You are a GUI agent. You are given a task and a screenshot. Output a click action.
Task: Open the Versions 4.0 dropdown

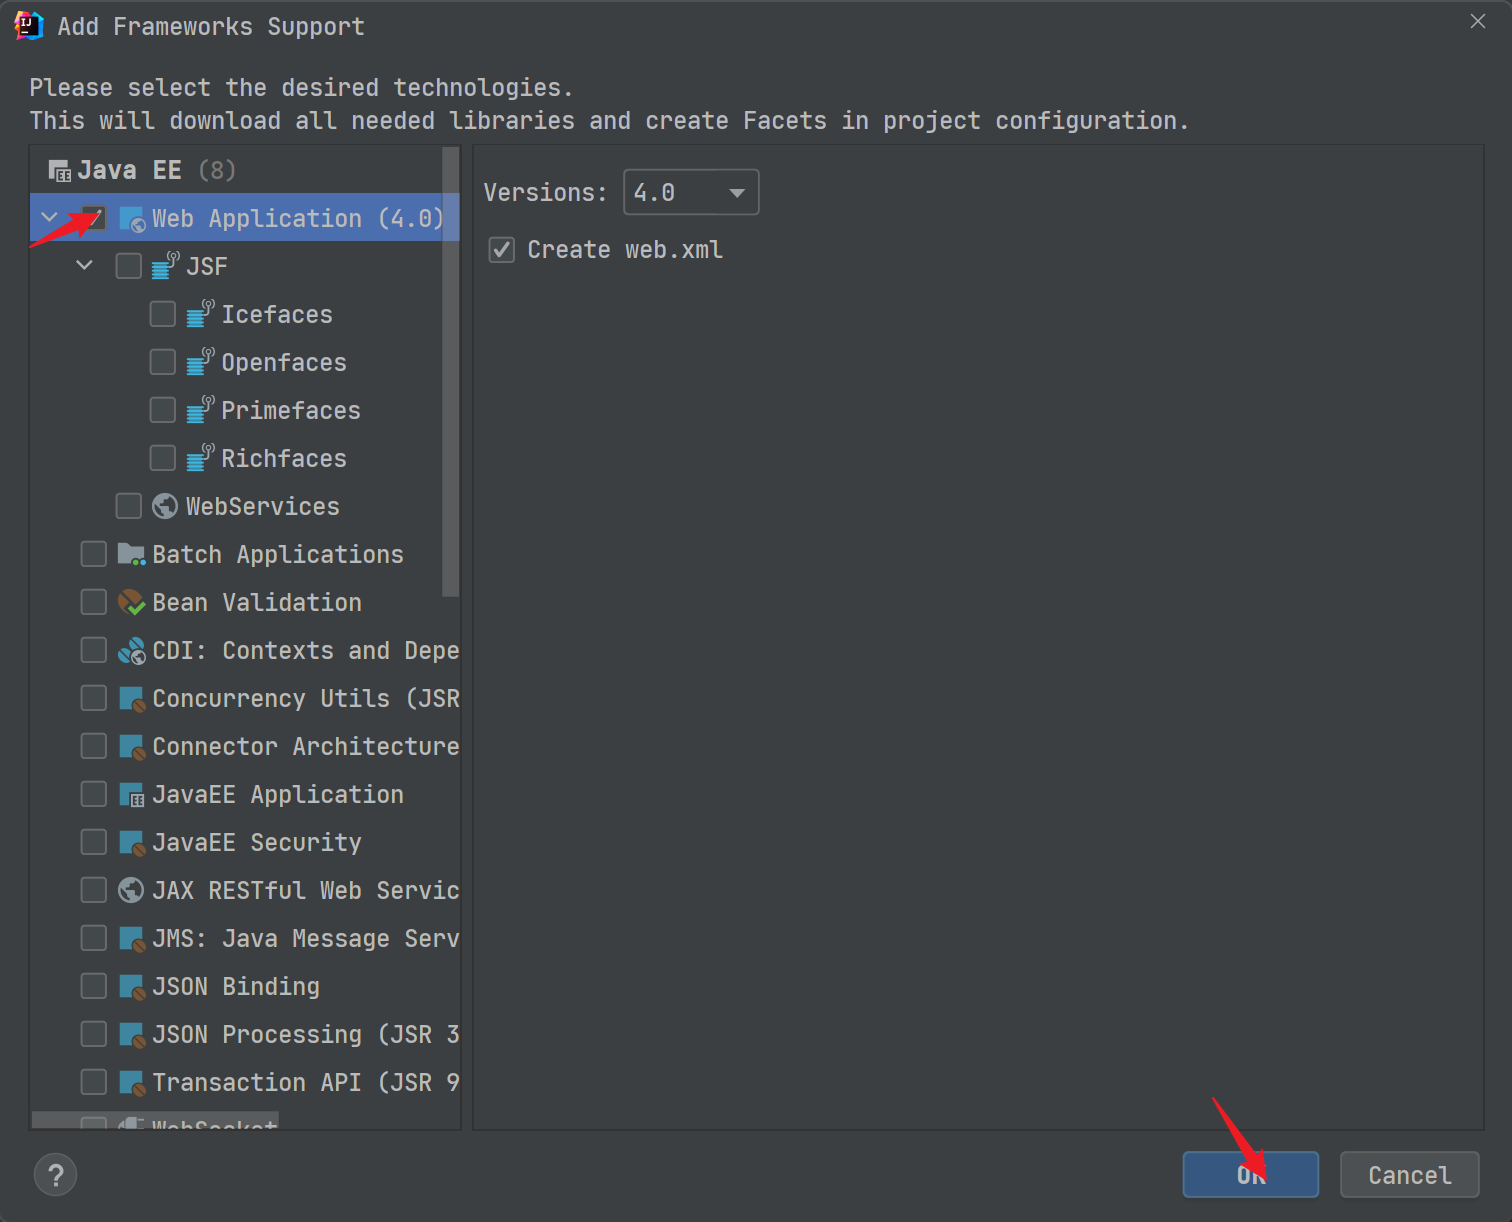[x=691, y=192]
